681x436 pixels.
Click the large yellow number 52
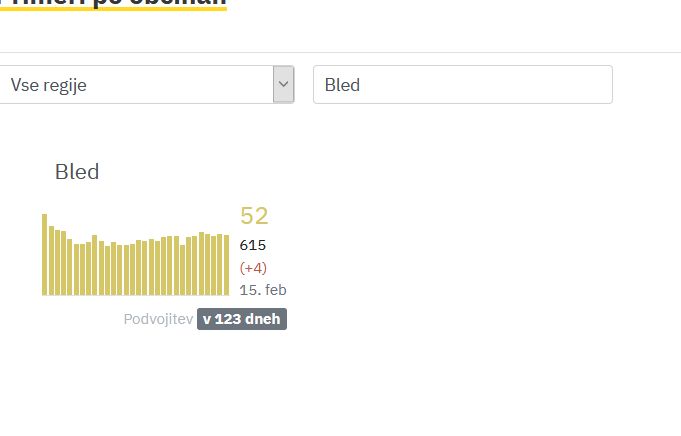pos(254,216)
